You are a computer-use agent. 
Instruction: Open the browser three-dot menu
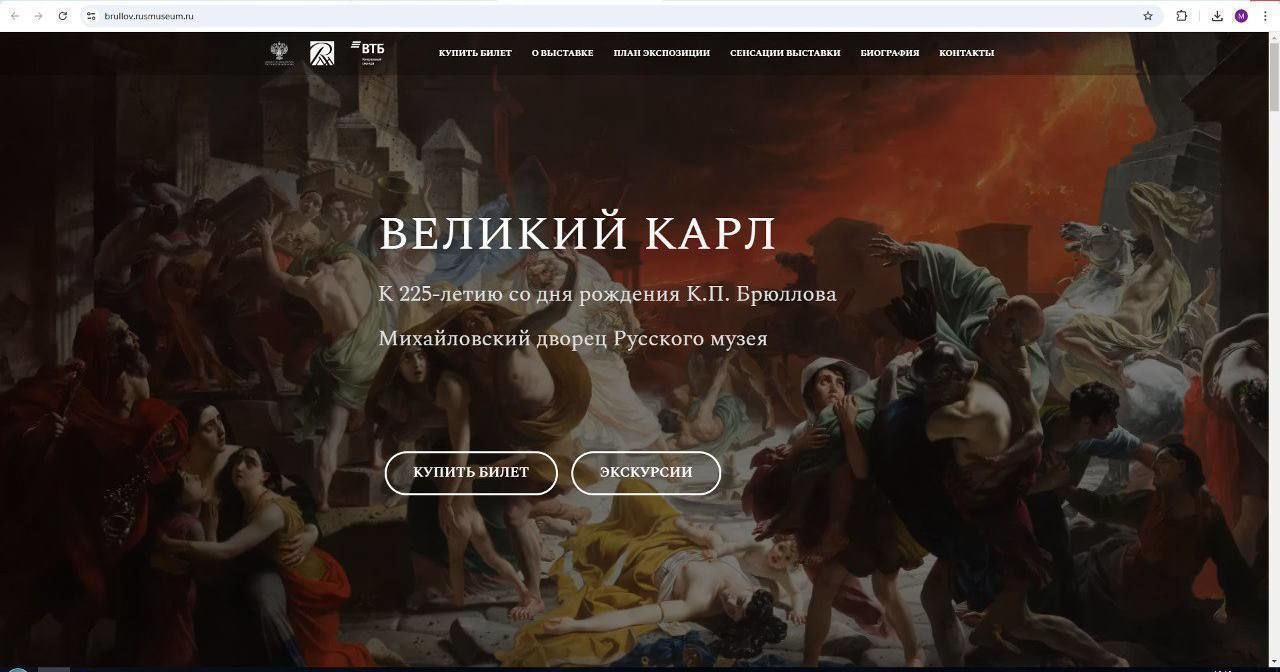click(1265, 16)
